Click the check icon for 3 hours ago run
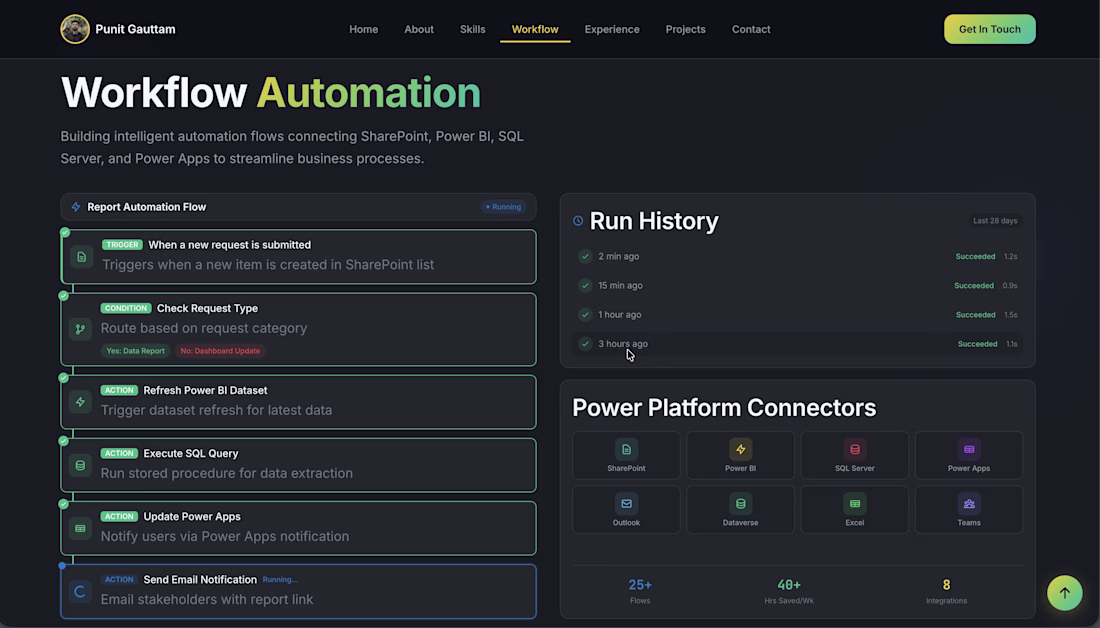Viewport: 1100px width, 628px height. tap(585, 344)
